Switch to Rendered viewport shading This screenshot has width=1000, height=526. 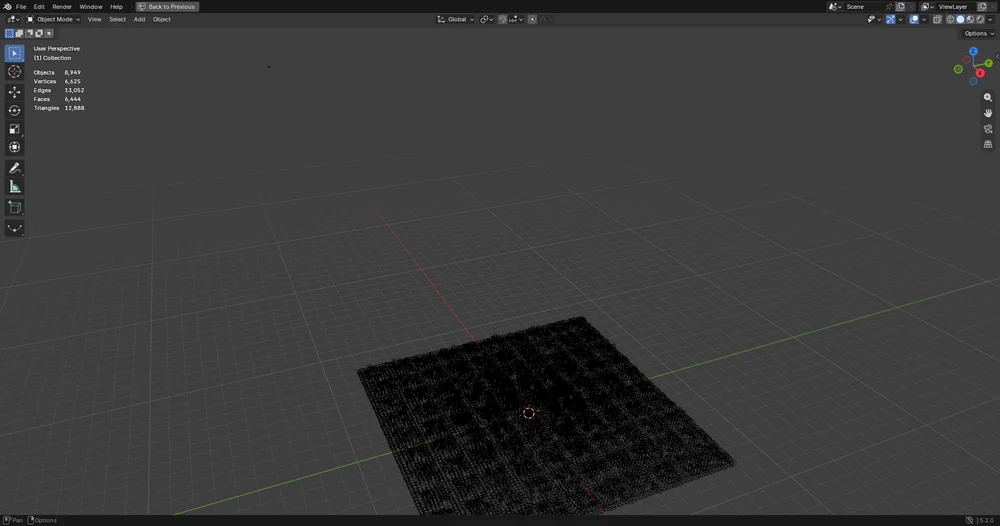point(980,19)
